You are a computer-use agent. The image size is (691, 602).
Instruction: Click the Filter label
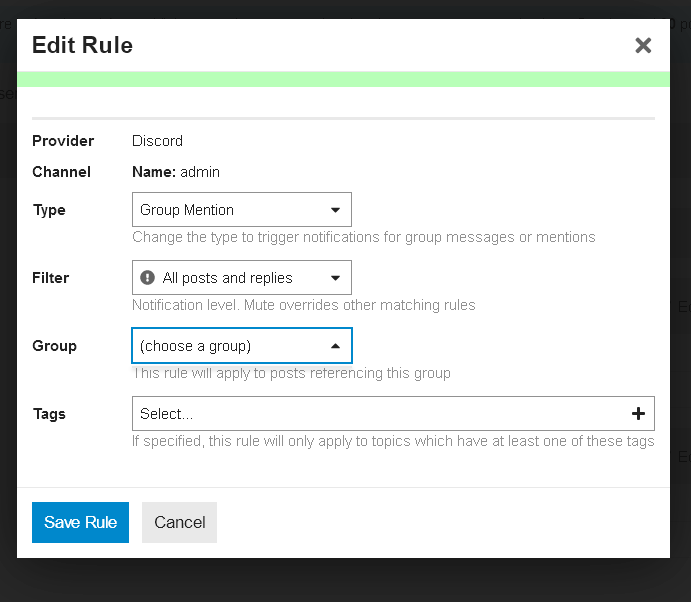coord(51,278)
